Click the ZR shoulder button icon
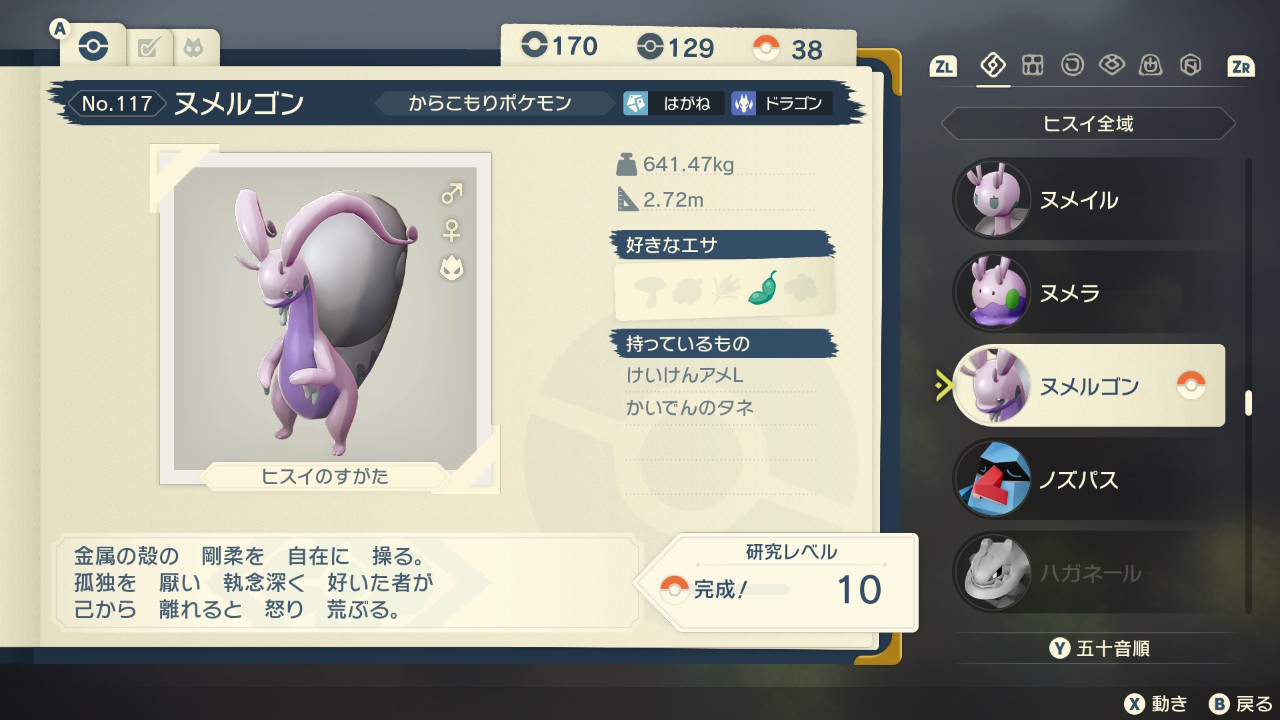This screenshot has width=1280, height=720. click(1241, 66)
